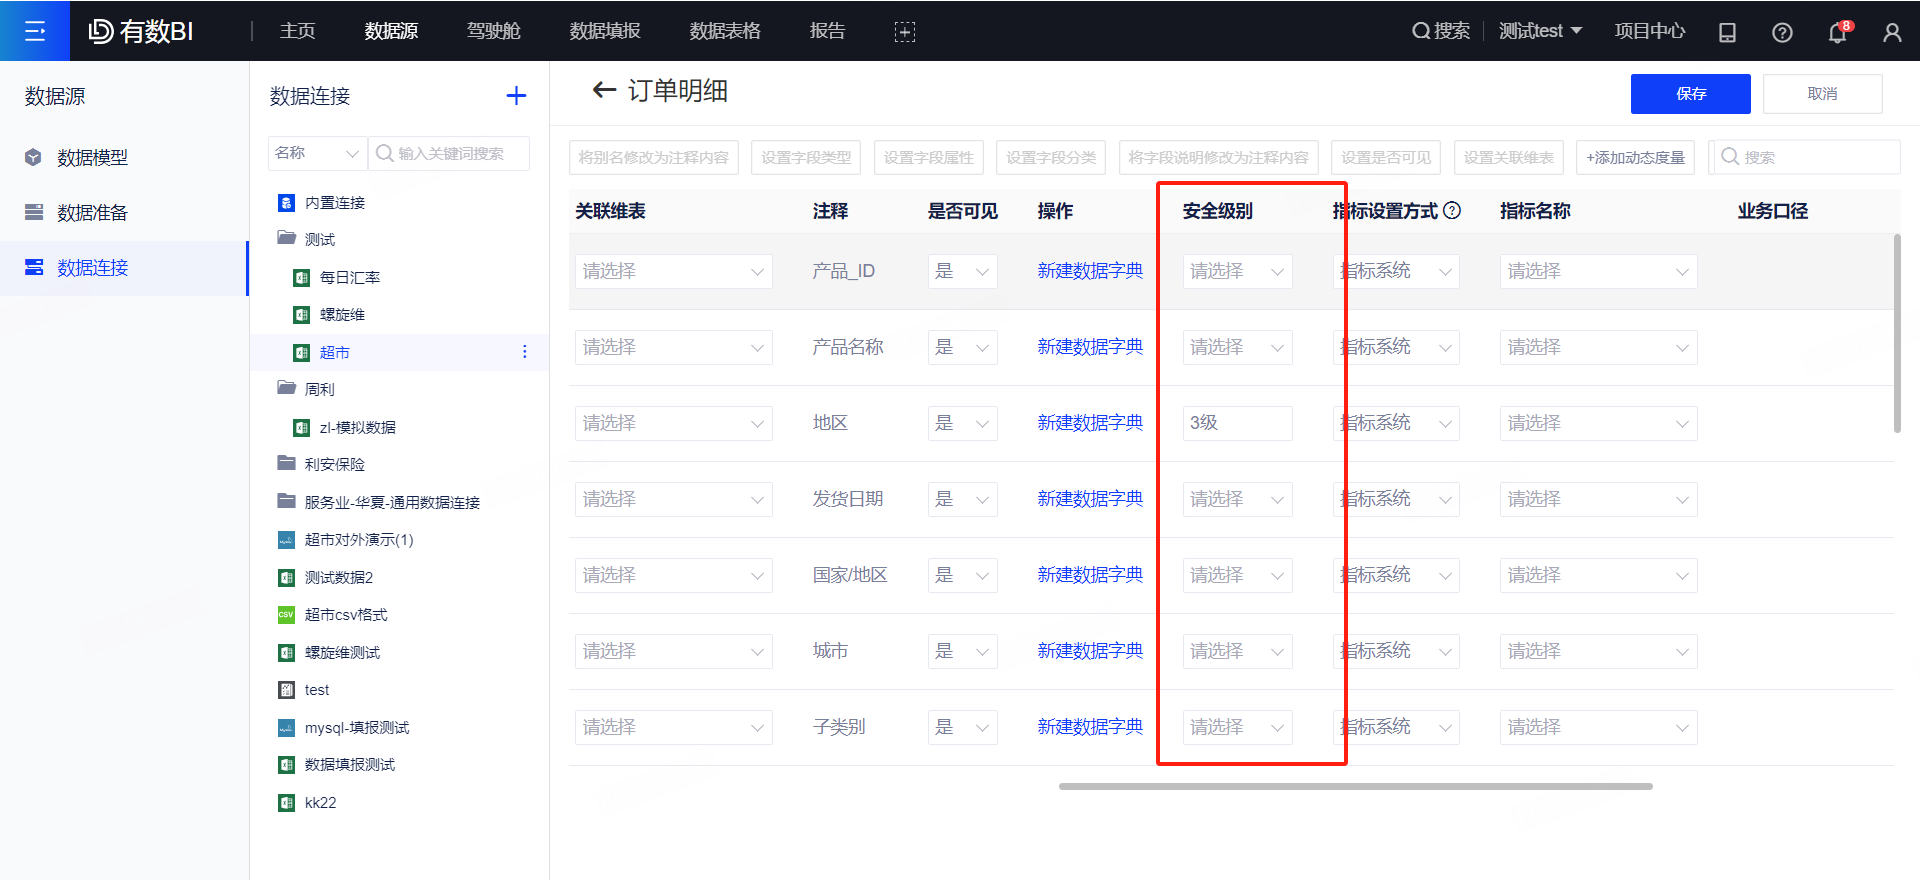Expand 关联维表 dropdown in 地区 row
This screenshot has width=1920, height=880.
coord(673,424)
